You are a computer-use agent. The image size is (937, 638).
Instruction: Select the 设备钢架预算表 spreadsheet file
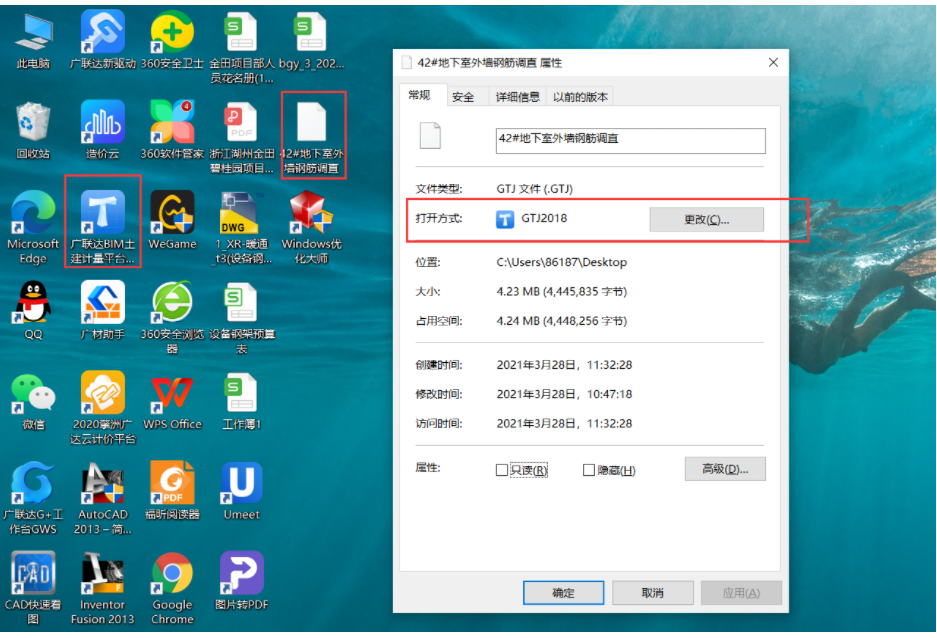[x=241, y=318]
